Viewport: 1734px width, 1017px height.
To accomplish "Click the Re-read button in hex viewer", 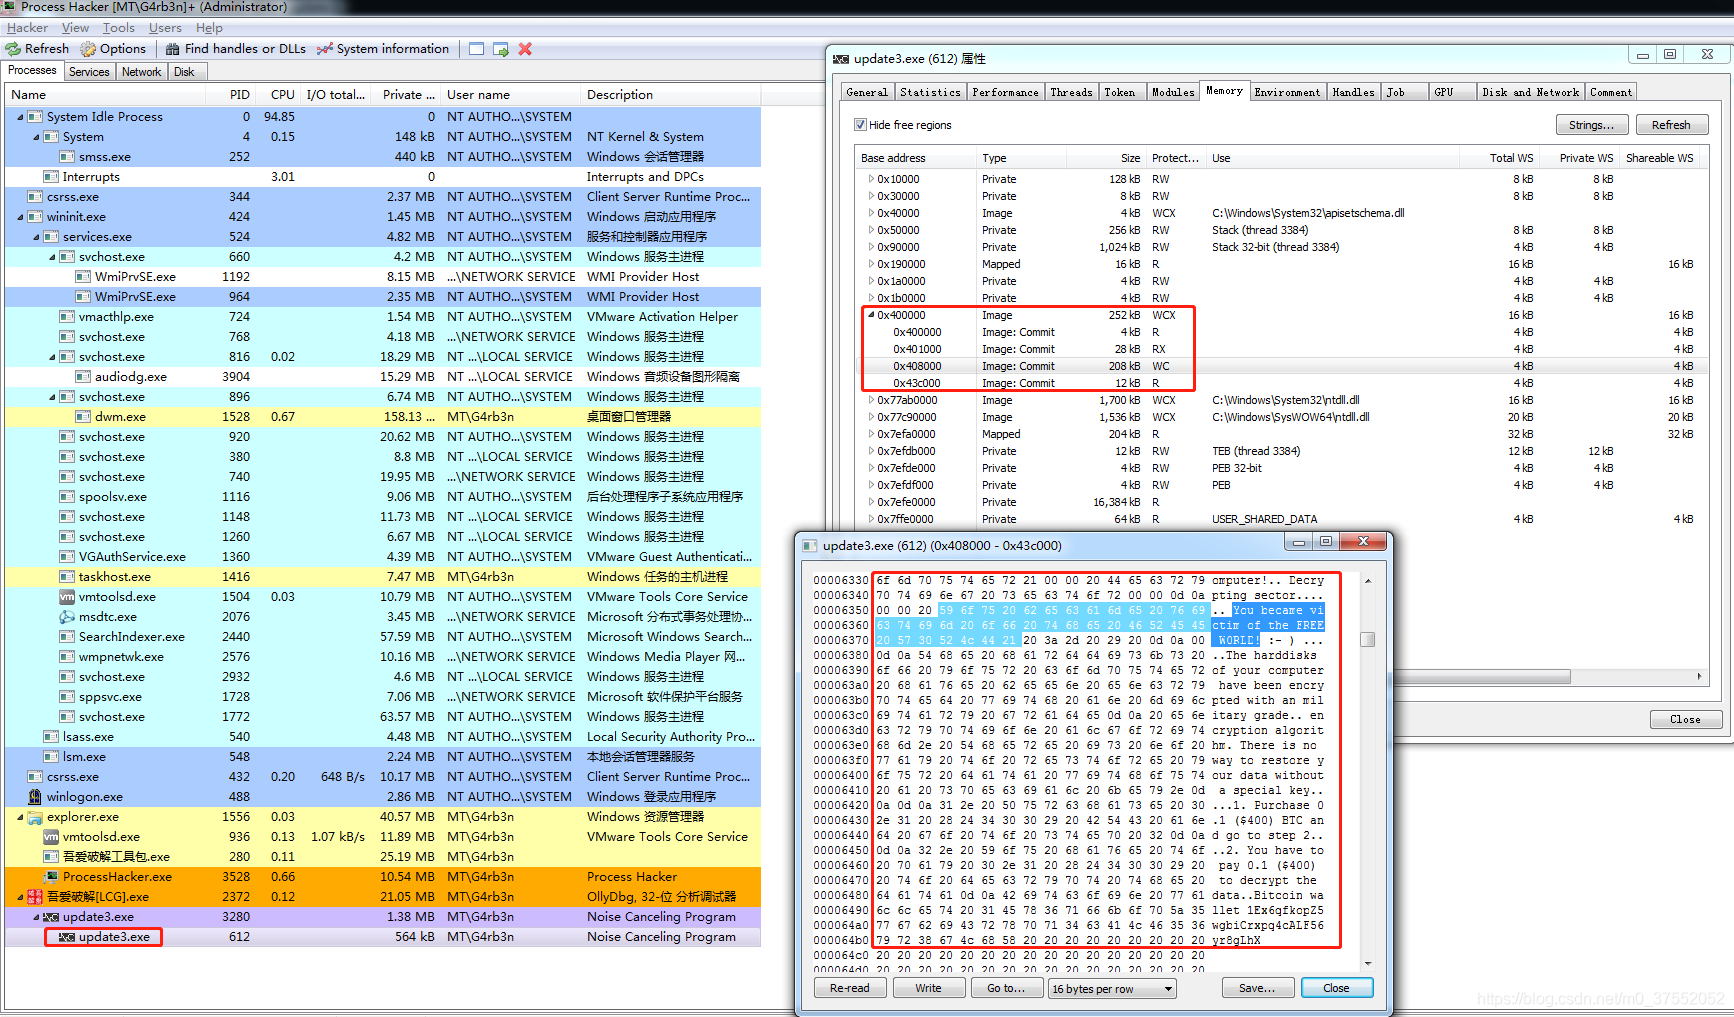I will tap(850, 988).
